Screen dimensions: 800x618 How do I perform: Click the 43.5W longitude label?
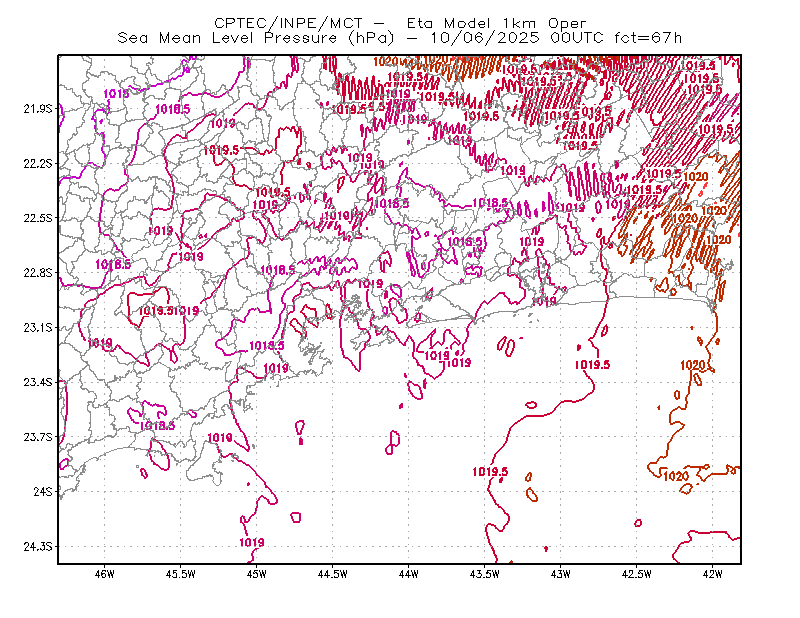coord(484,574)
